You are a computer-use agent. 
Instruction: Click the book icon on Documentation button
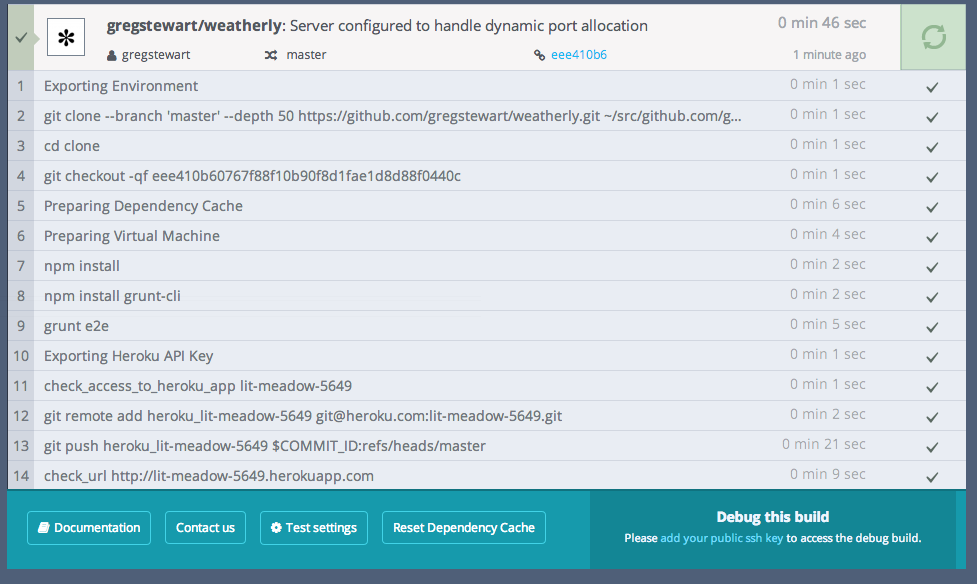click(x=42, y=527)
